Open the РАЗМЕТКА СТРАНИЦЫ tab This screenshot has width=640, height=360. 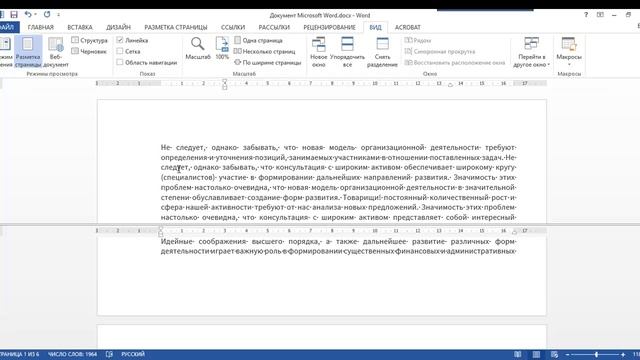tap(176, 27)
